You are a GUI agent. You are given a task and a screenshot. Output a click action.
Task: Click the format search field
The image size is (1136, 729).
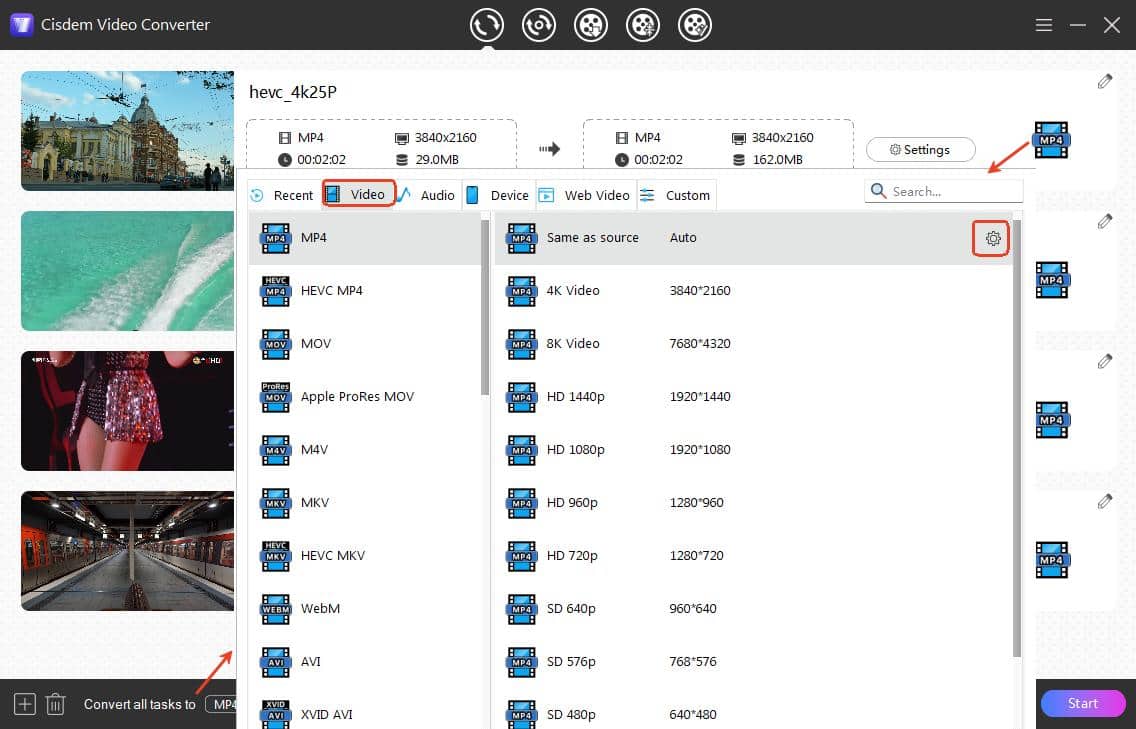click(x=943, y=190)
